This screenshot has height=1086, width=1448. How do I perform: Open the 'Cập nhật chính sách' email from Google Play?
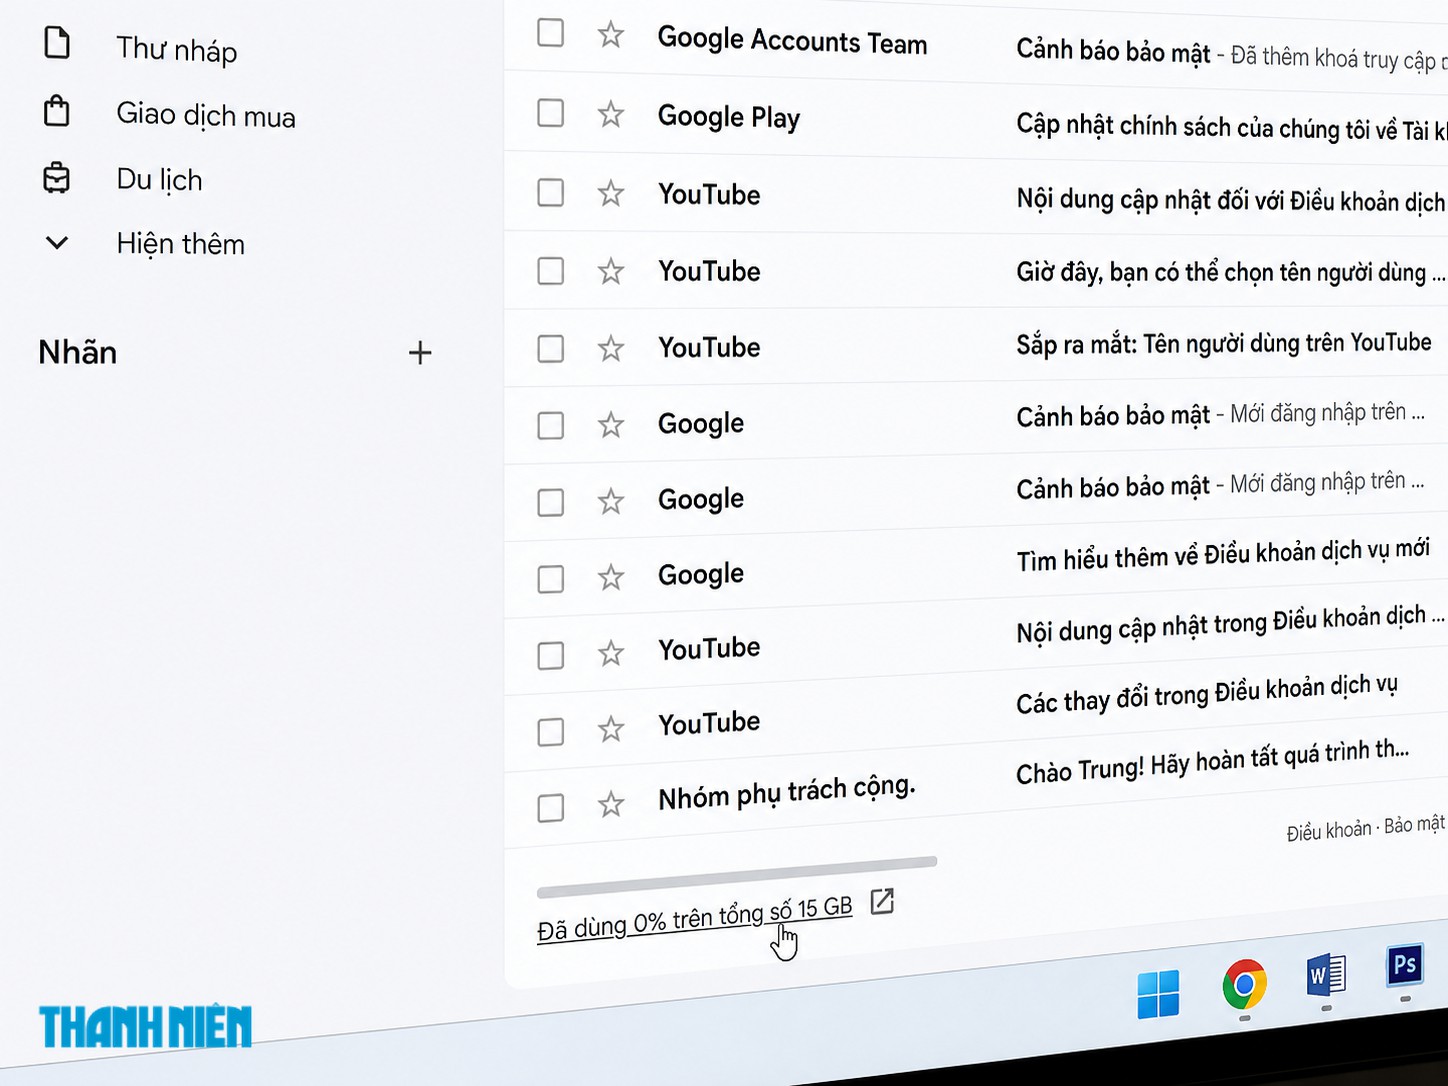976,120
